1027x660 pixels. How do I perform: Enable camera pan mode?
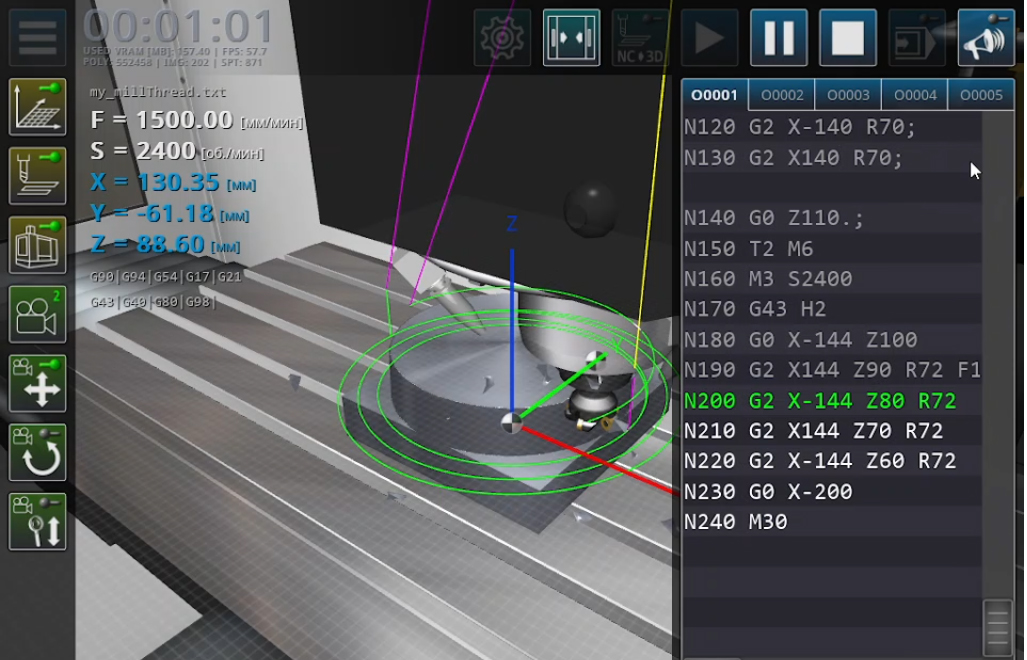click(x=38, y=383)
